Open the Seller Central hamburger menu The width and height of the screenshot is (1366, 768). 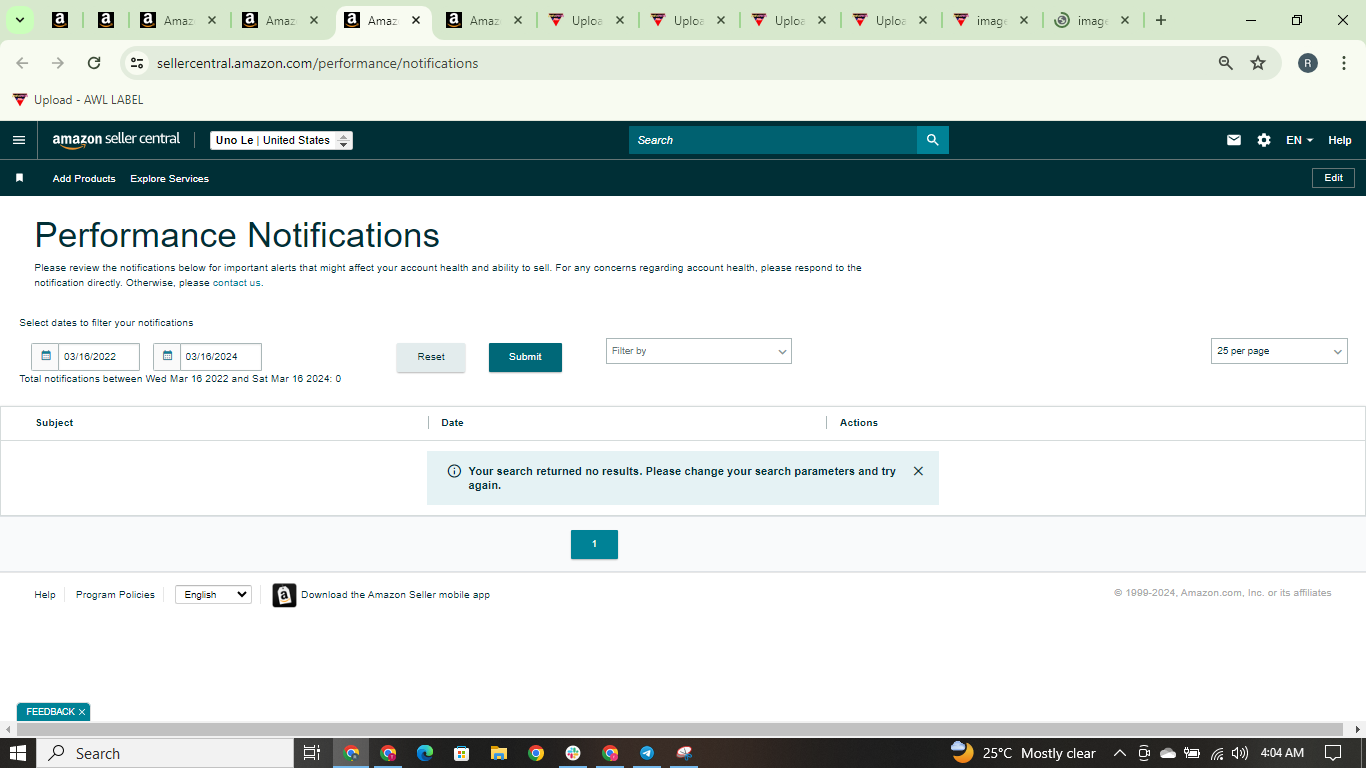pyautogui.click(x=18, y=140)
